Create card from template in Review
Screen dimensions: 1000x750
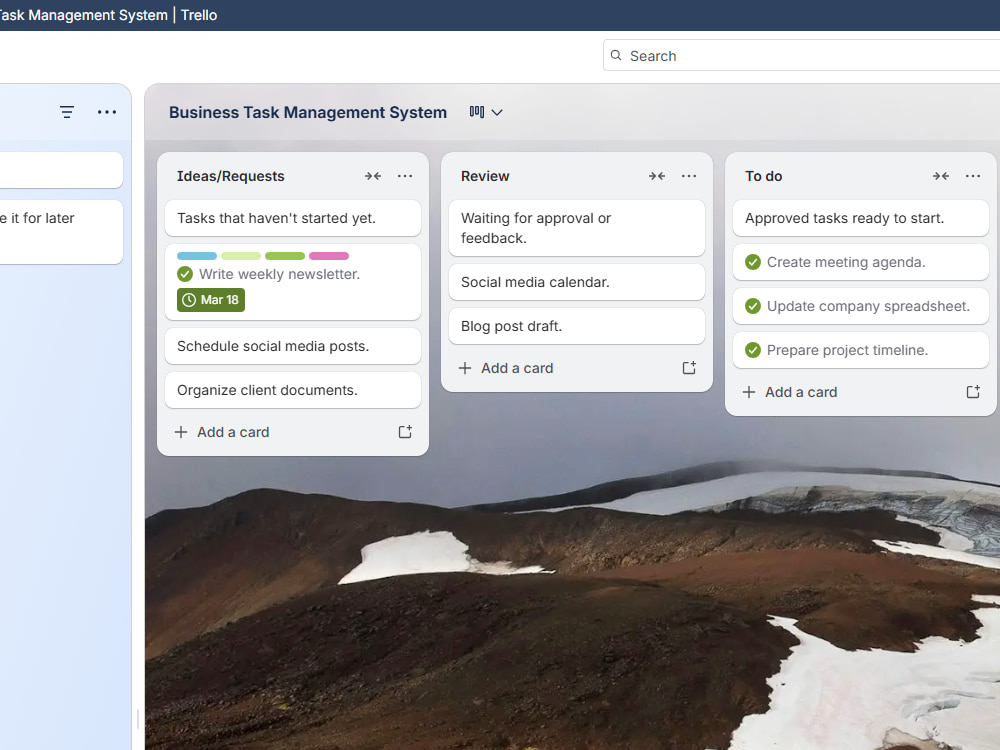click(x=689, y=368)
